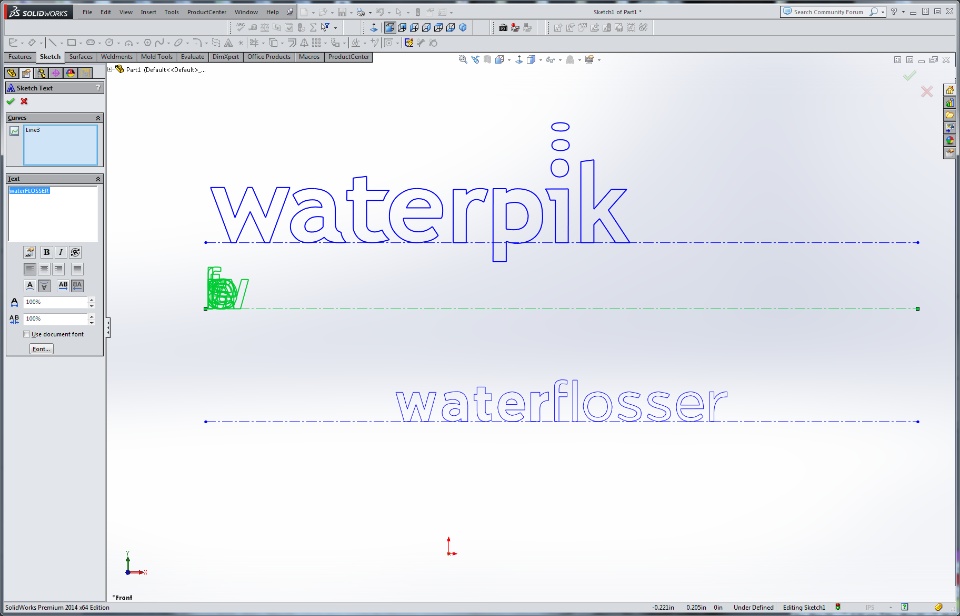Accept Sketch Text with green checkmark
The height and width of the screenshot is (616, 960).
pos(10,102)
